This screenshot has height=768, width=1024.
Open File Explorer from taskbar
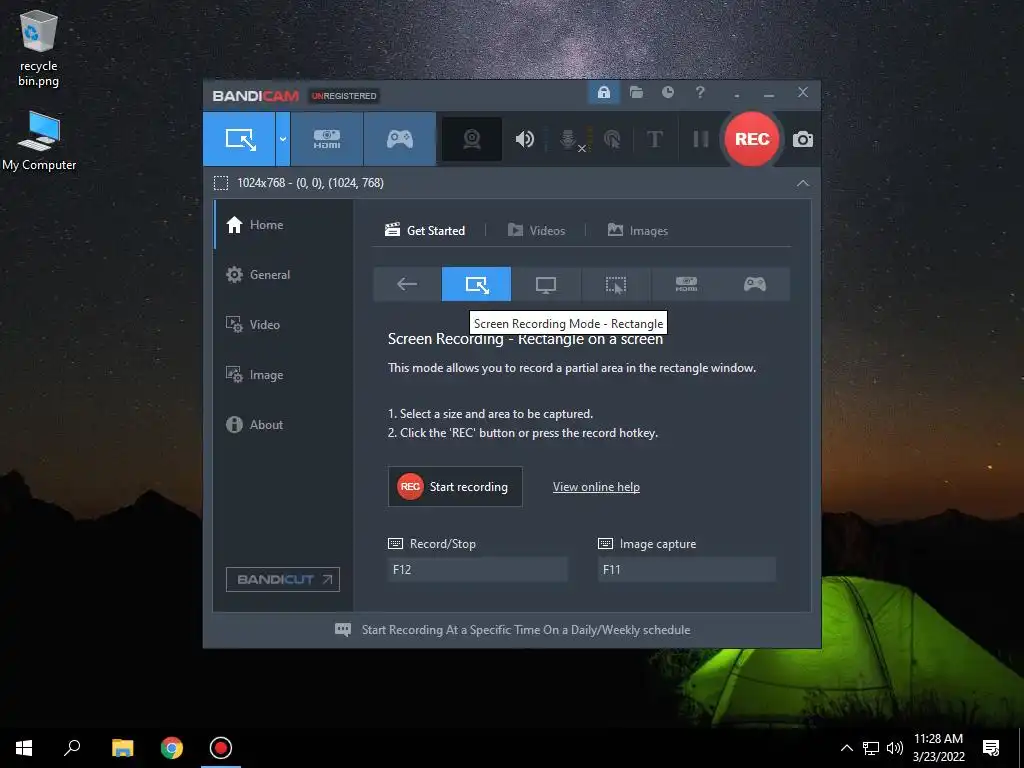pyautogui.click(x=122, y=748)
